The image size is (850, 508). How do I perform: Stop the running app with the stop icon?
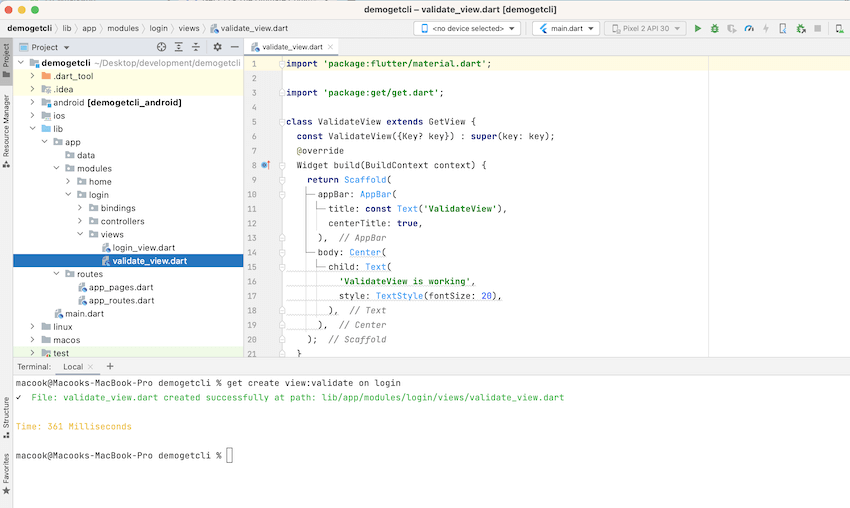pyautogui.click(x=817, y=29)
